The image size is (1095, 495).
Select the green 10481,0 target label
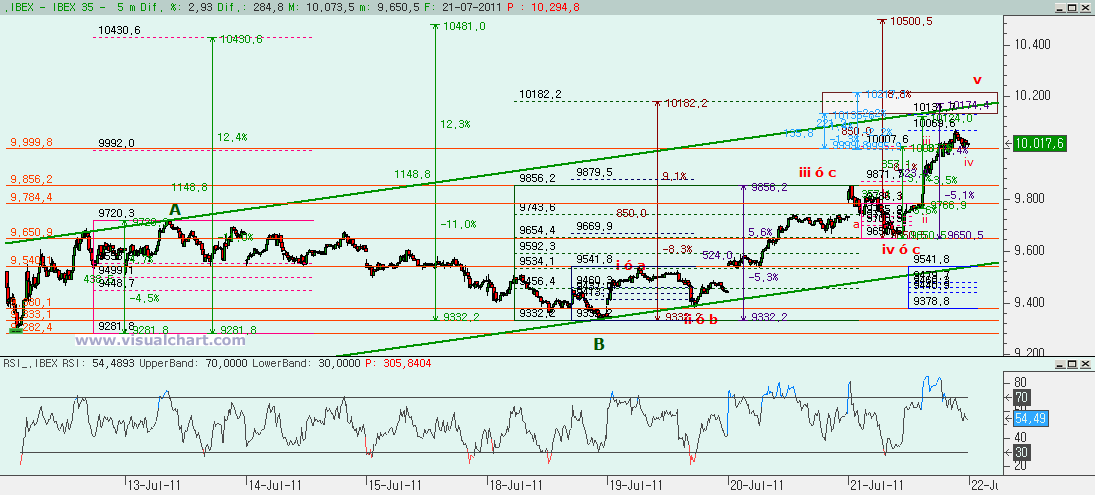tap(464, 26)
